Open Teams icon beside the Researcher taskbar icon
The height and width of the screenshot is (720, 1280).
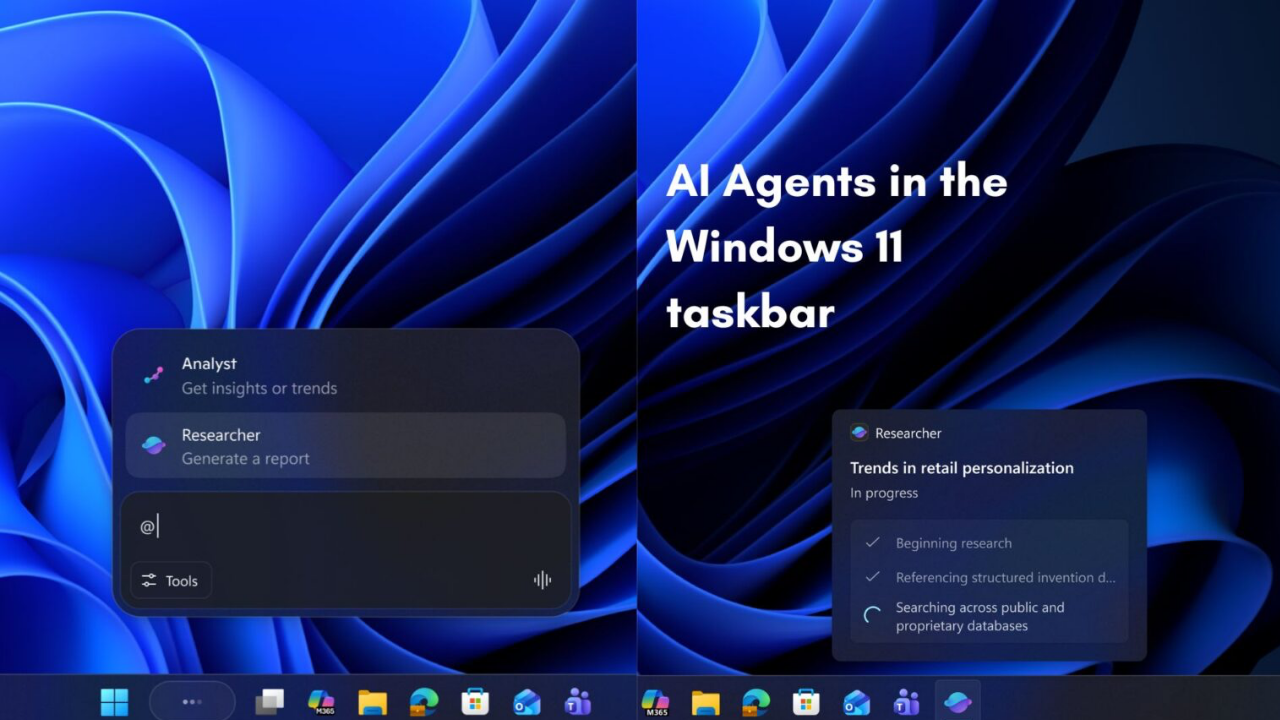[x=907, y=702]
